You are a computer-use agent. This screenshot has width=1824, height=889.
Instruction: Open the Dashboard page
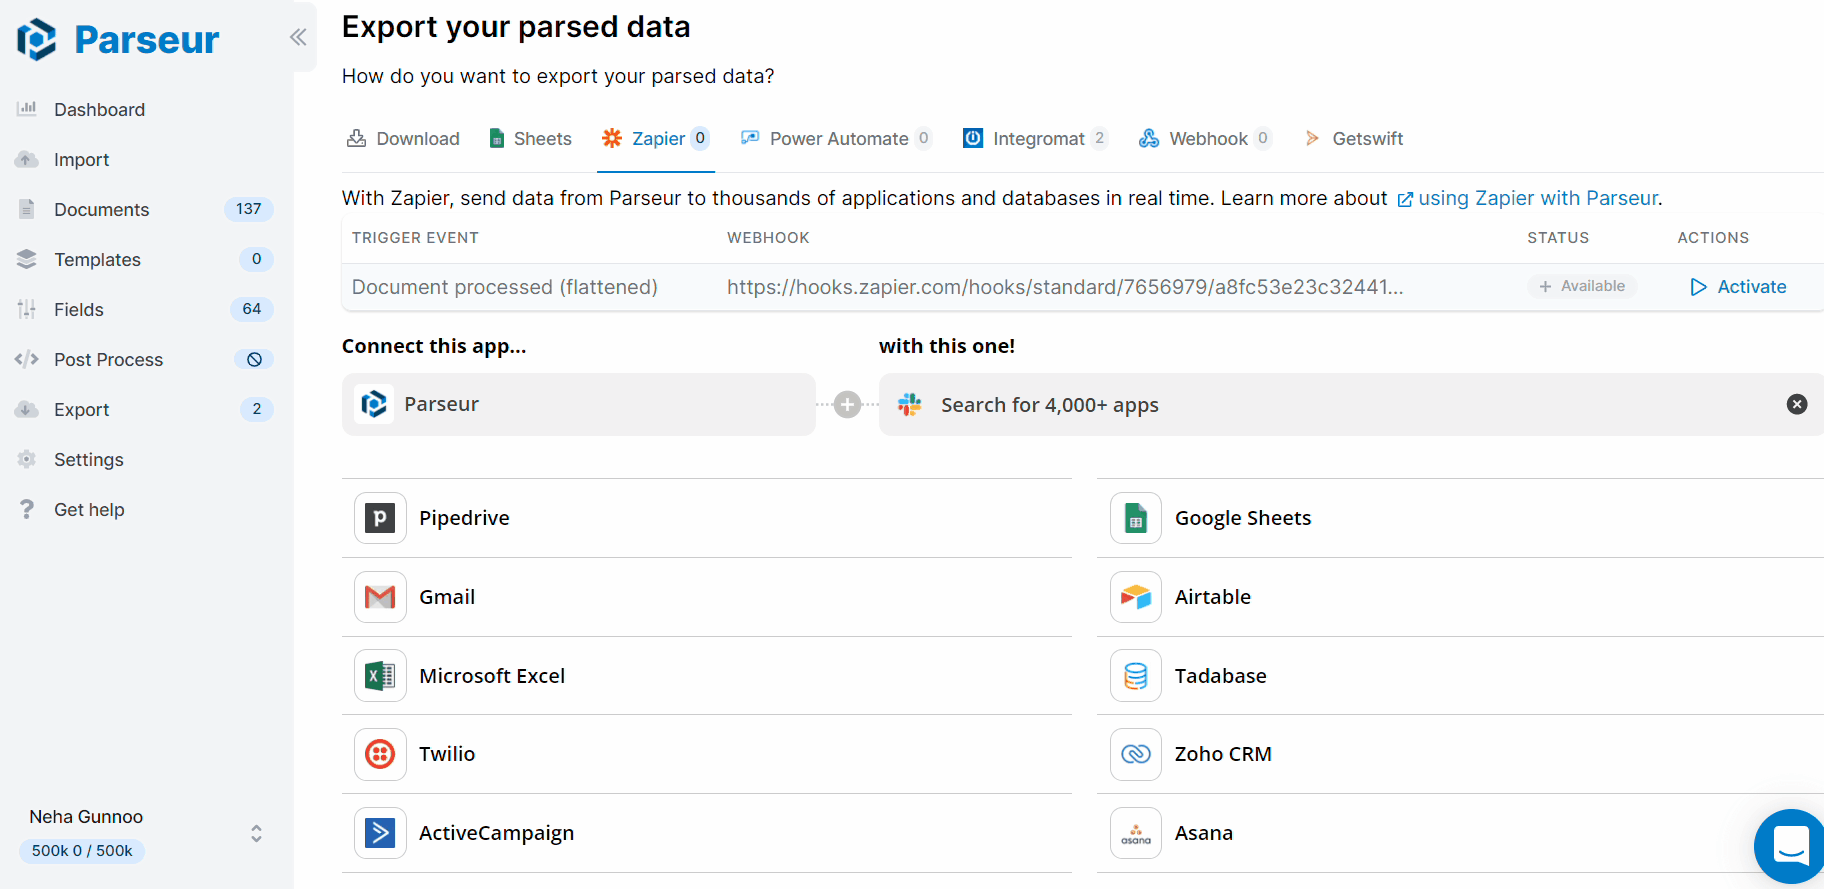[x=99, y=110]
